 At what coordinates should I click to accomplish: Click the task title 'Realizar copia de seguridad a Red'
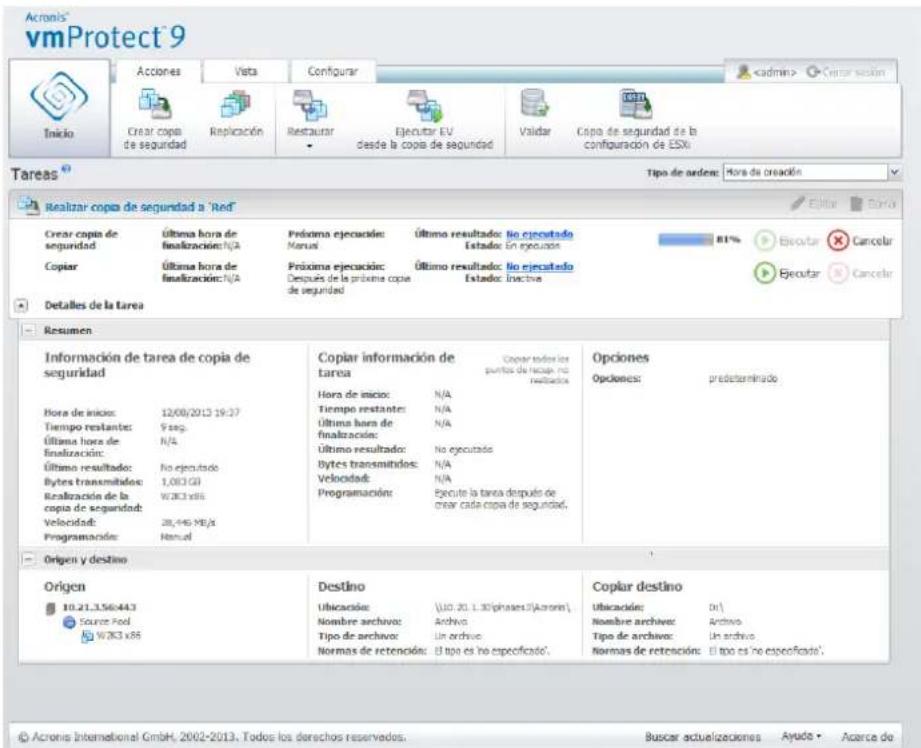tap(140, 207)
